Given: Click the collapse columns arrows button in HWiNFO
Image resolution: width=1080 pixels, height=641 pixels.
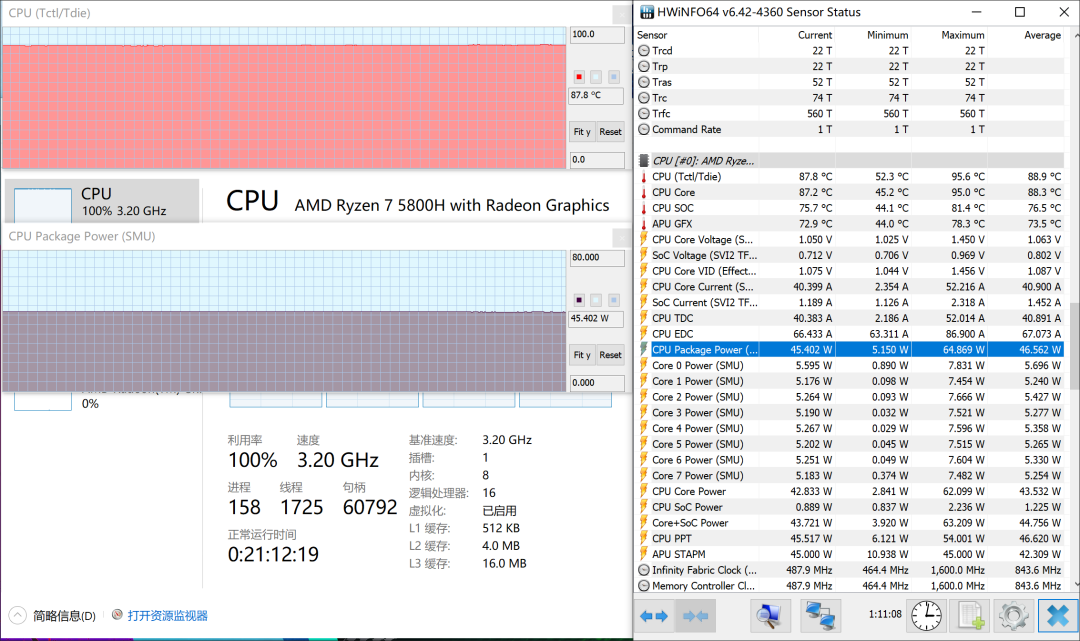Looking at the screenshot, I should [696, 616].
